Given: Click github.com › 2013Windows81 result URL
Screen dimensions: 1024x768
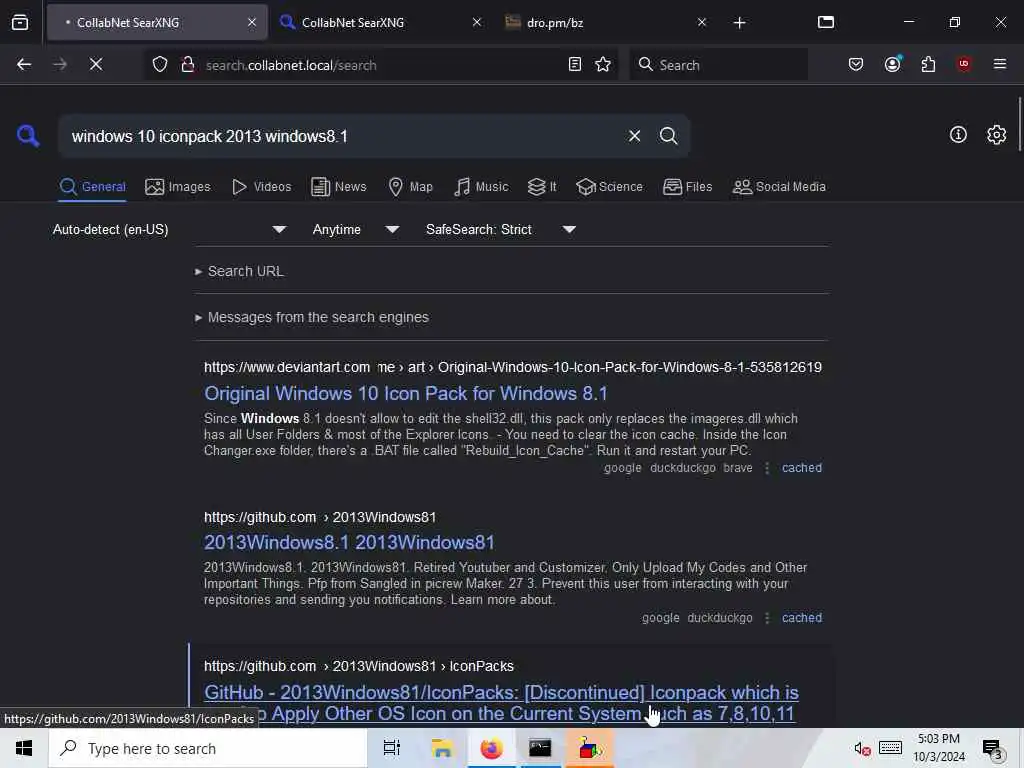Looking at the screenshot, I should 320,517.
